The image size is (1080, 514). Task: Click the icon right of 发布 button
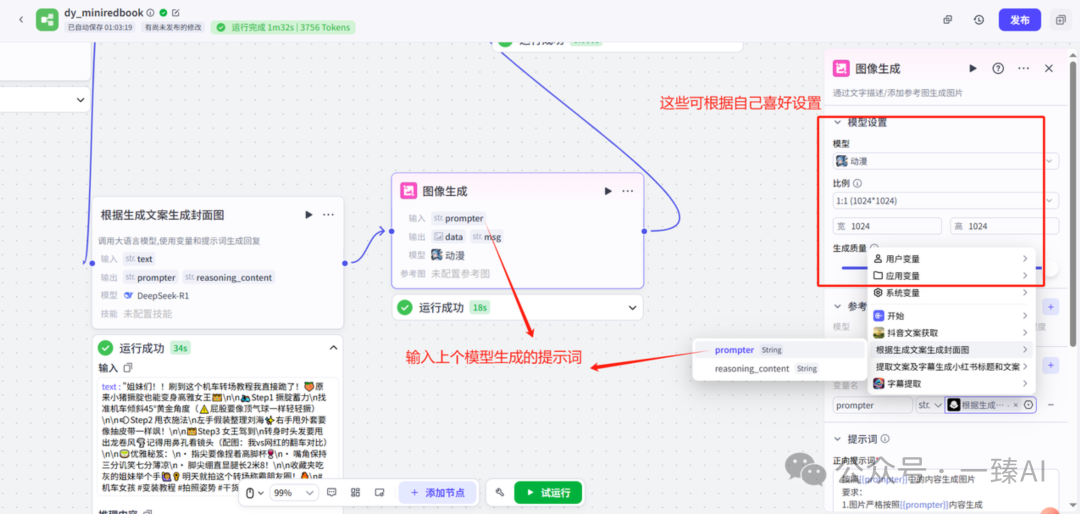[x=1059, y=20]
